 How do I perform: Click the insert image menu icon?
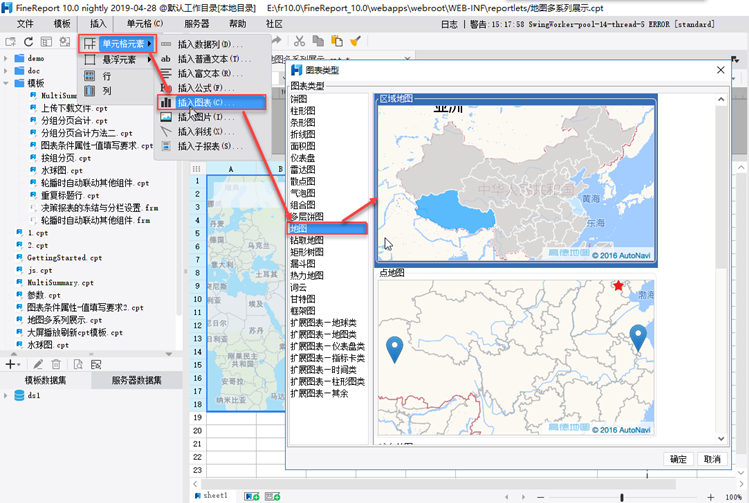click(166, 117)
